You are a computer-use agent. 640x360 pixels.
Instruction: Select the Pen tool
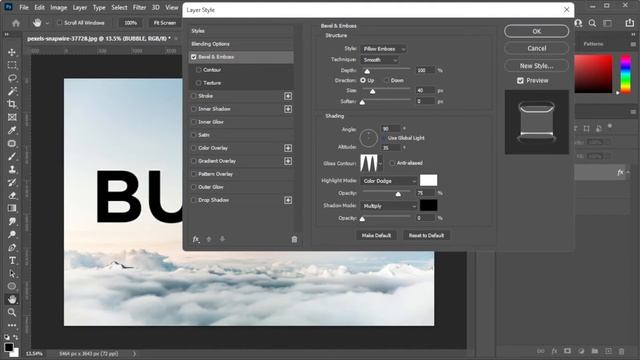pos(12,247)
